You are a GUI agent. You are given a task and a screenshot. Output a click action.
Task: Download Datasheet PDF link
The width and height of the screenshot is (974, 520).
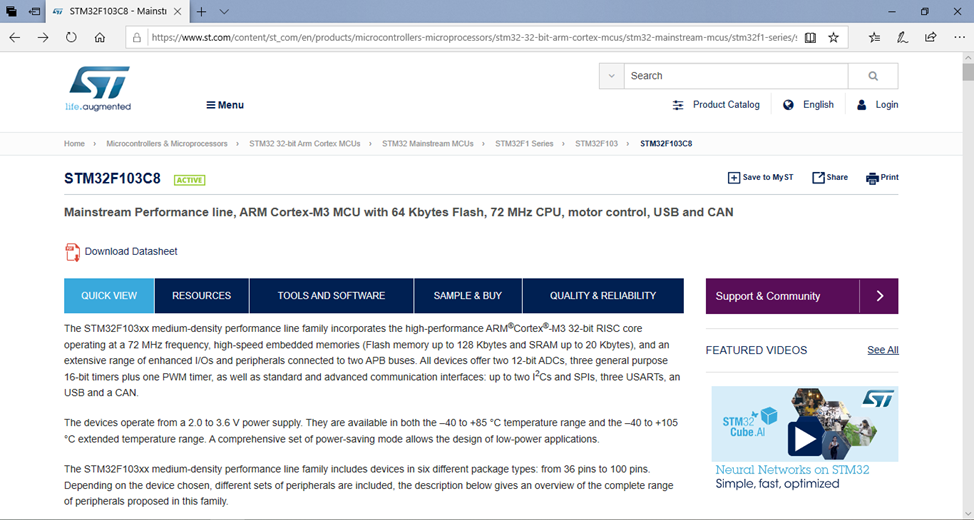[121, 252]
